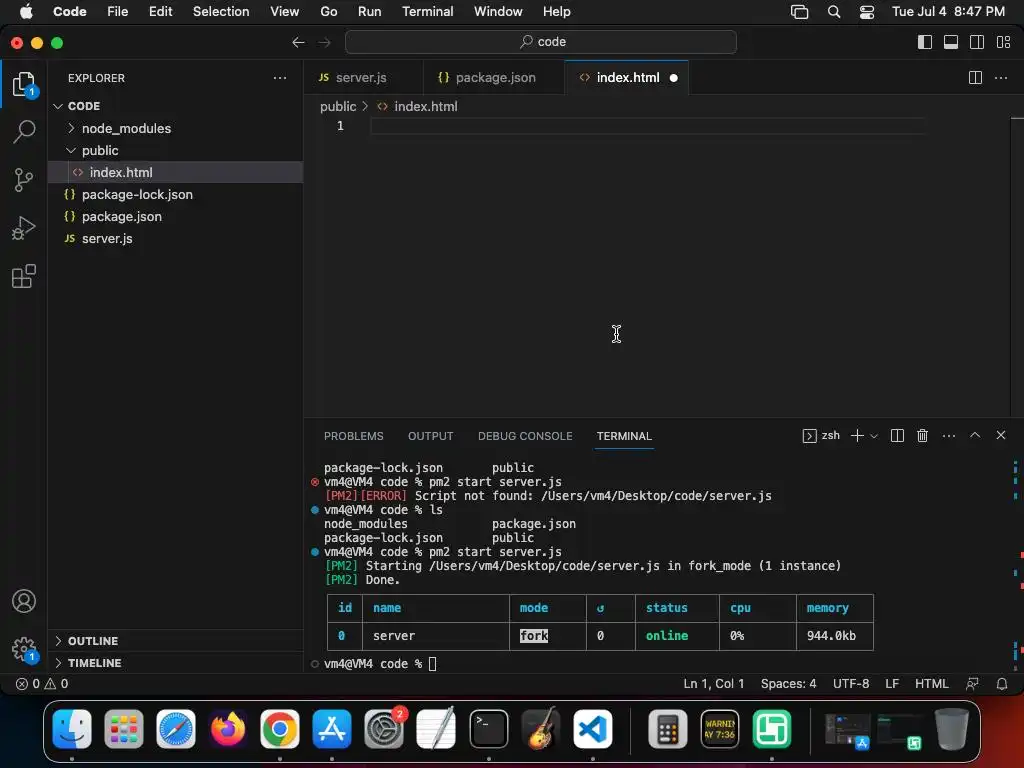The image size is (1024, 768).
Task: Open Safari from the Dock
Action: tap(176, 729)
